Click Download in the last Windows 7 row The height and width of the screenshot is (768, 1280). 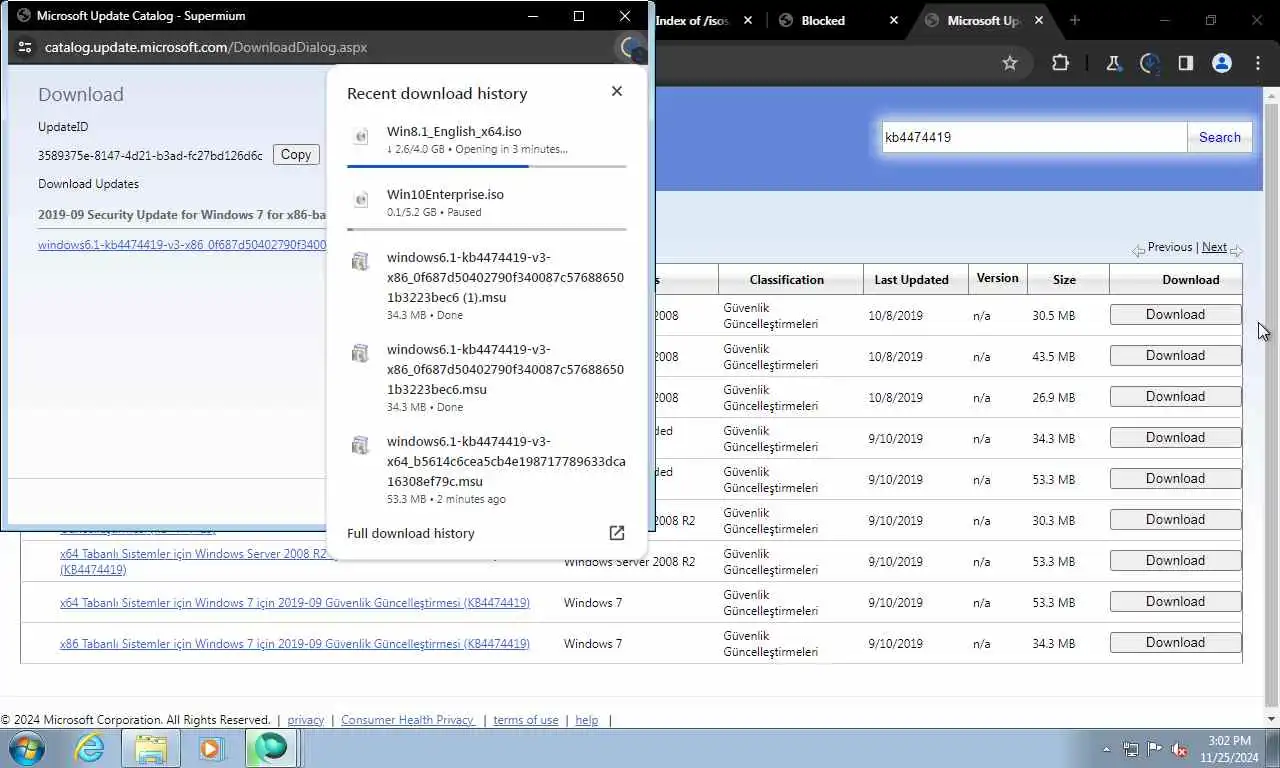point(1175,642)
